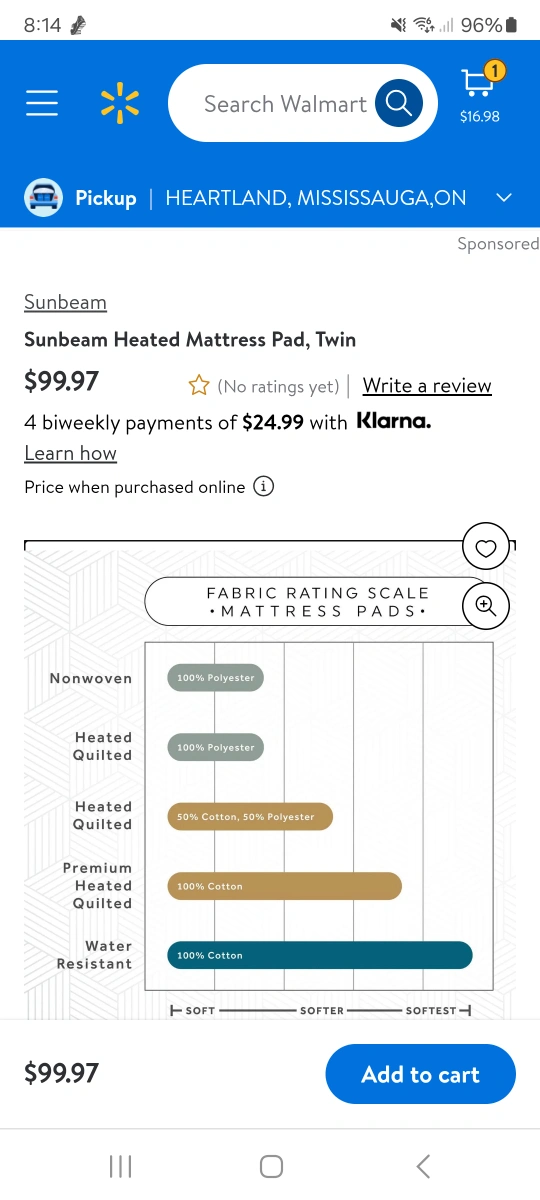Screen dimensions: 540x1200
Task: Tap the blue search magnifier button
Action: click(399, 103)
